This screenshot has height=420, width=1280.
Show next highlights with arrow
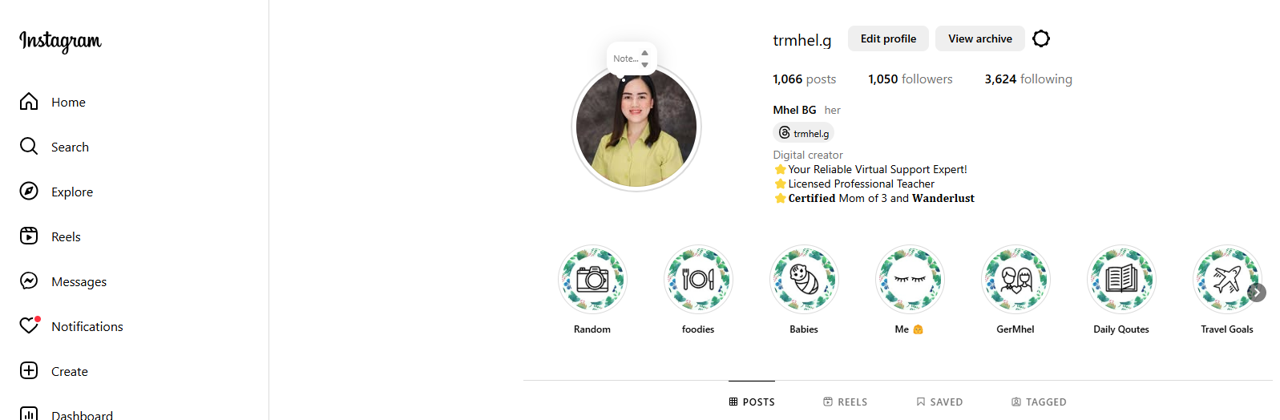pyautogui.click(x=1257, y=292)
